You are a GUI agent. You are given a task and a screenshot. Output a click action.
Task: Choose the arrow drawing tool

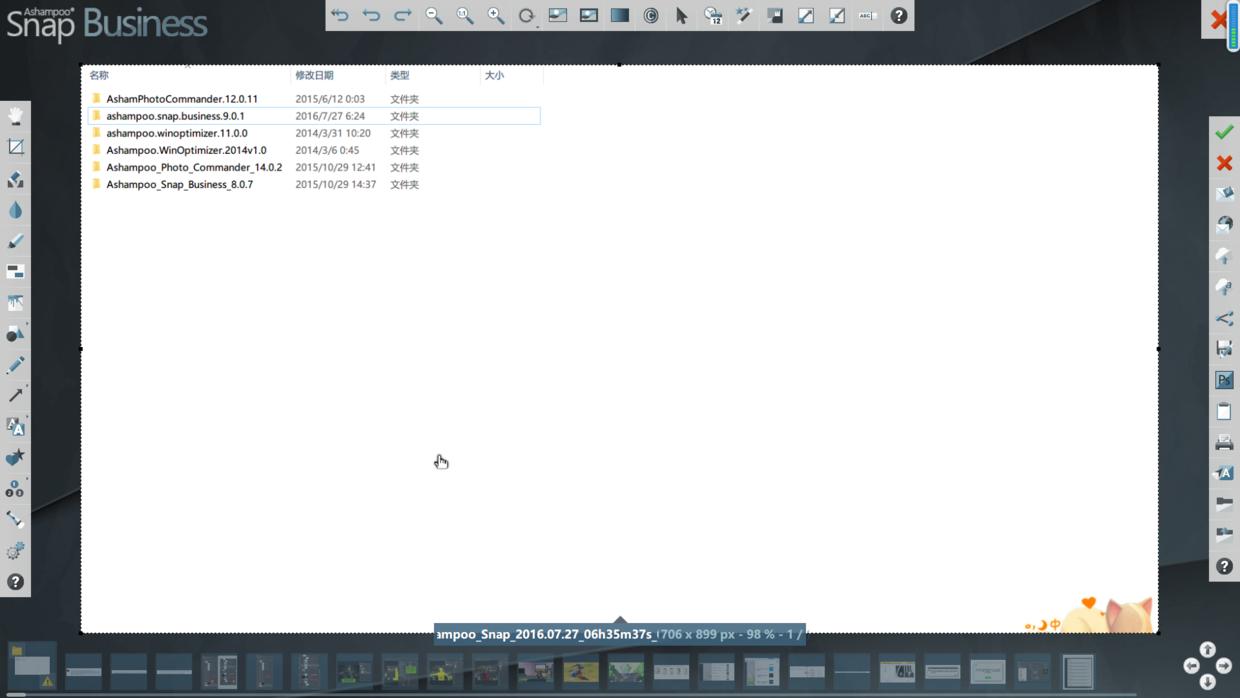coord(15,395)
